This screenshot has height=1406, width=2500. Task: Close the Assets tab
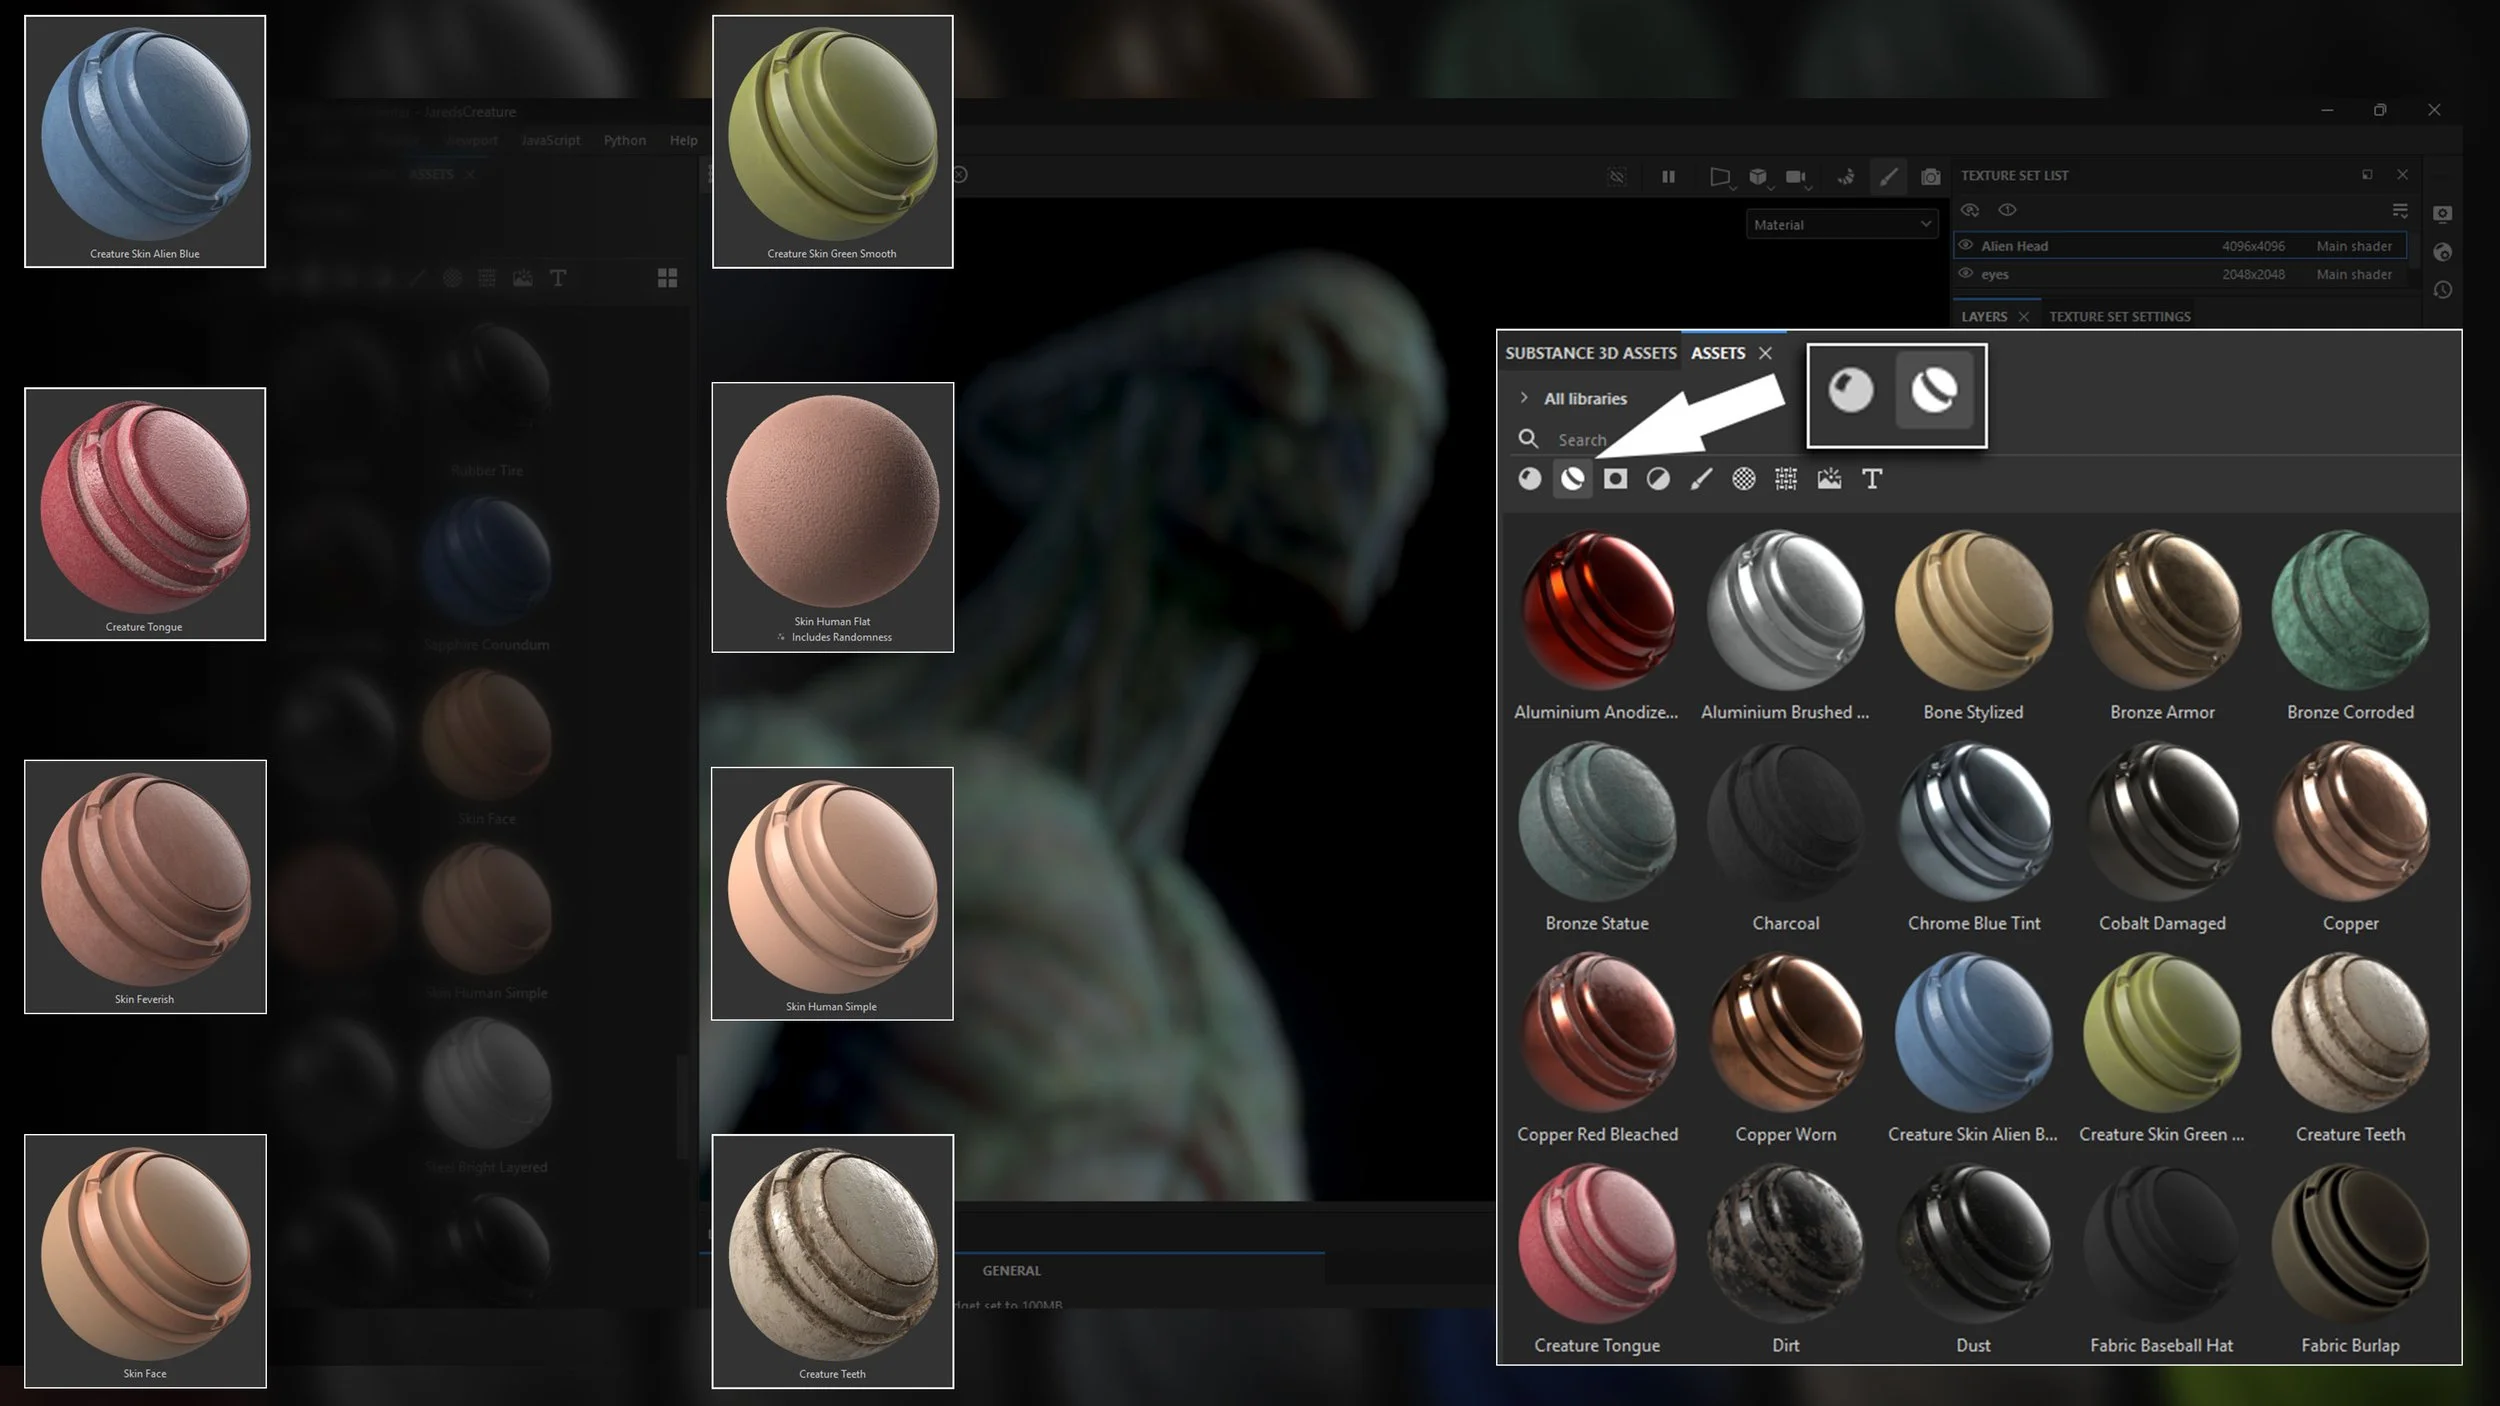[x=1765, y=353]
